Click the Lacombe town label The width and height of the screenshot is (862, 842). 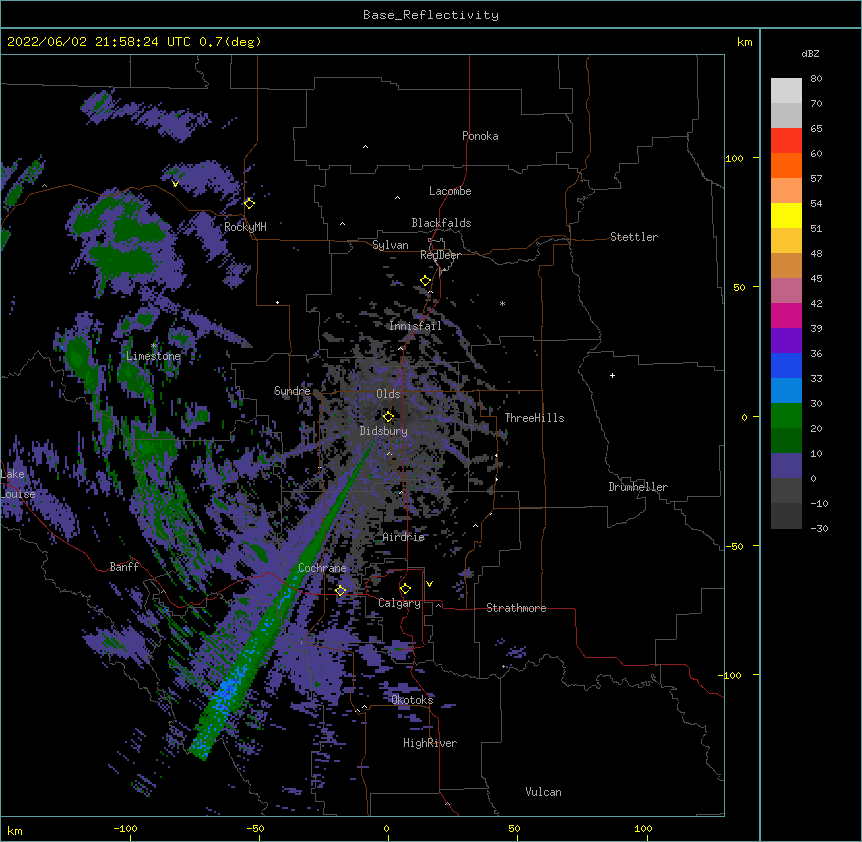coord(450,191)
